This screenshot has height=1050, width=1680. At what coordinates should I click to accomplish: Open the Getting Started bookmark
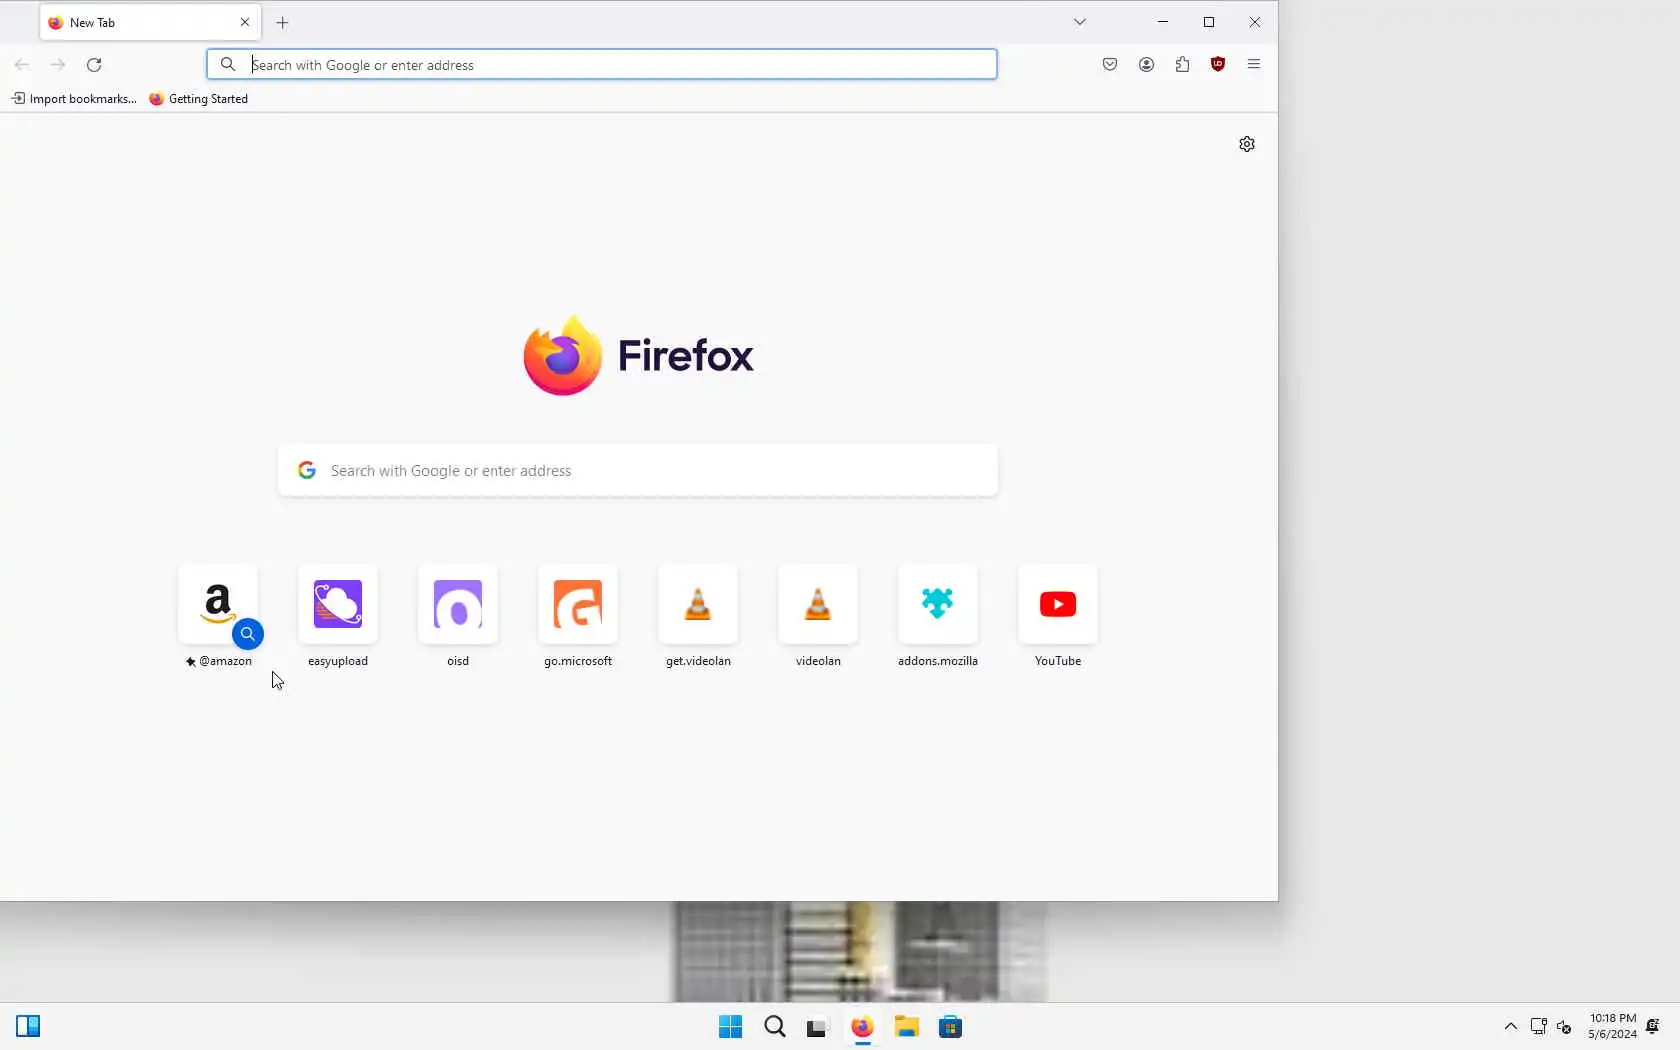198,99
